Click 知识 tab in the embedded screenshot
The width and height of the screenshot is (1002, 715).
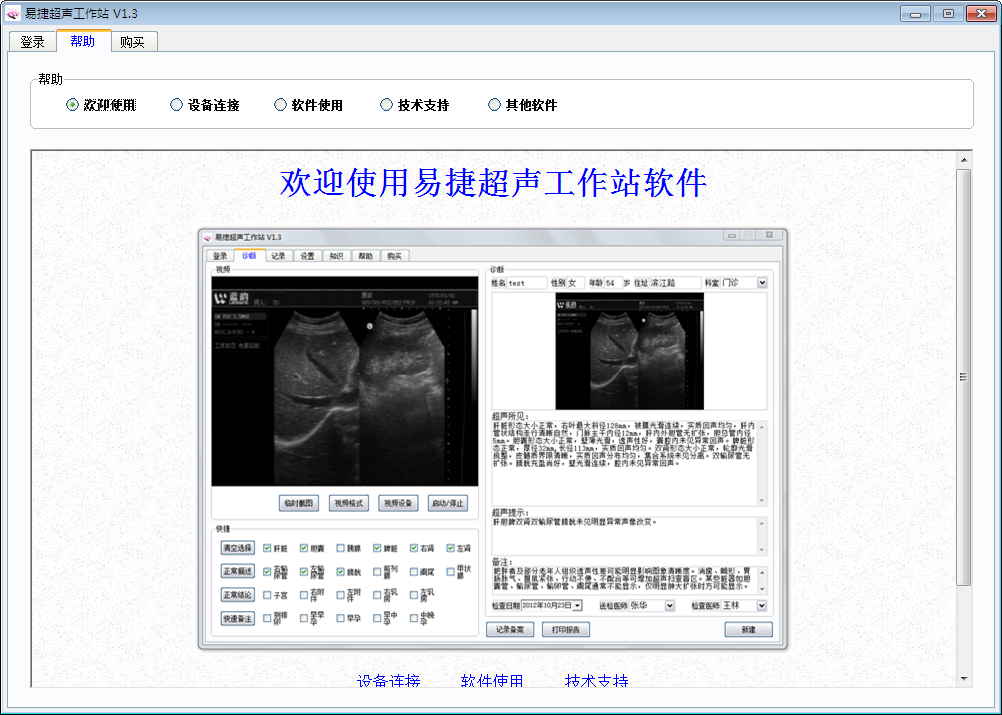point(336,256)
